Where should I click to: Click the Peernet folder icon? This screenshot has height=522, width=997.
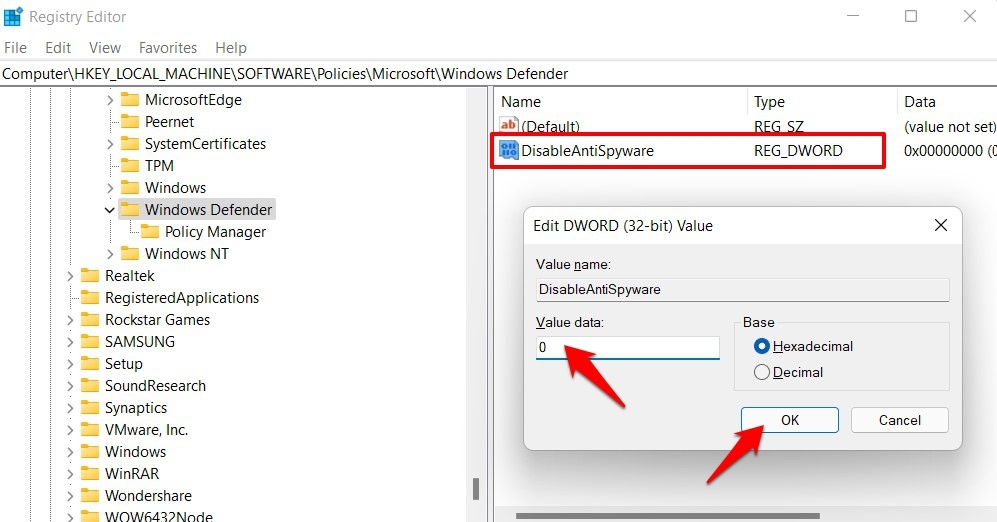[130, 122]
